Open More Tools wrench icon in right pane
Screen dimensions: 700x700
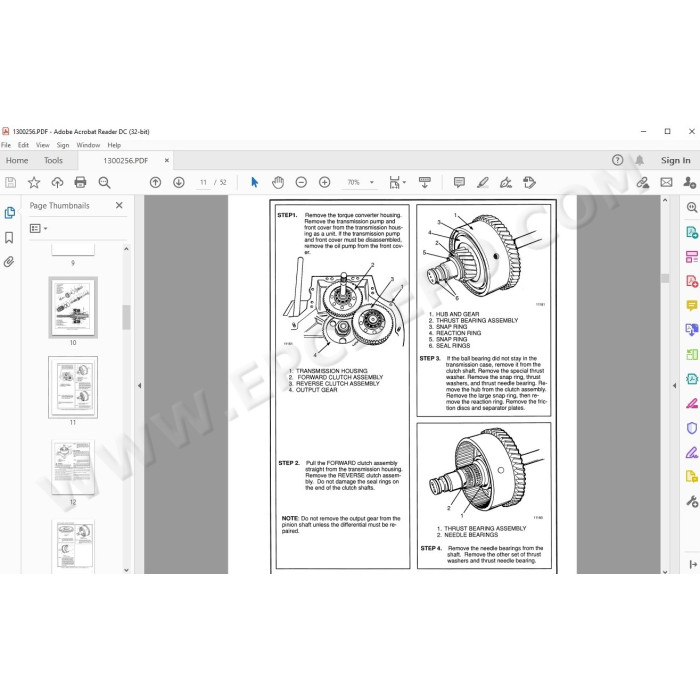click(692, 501)
